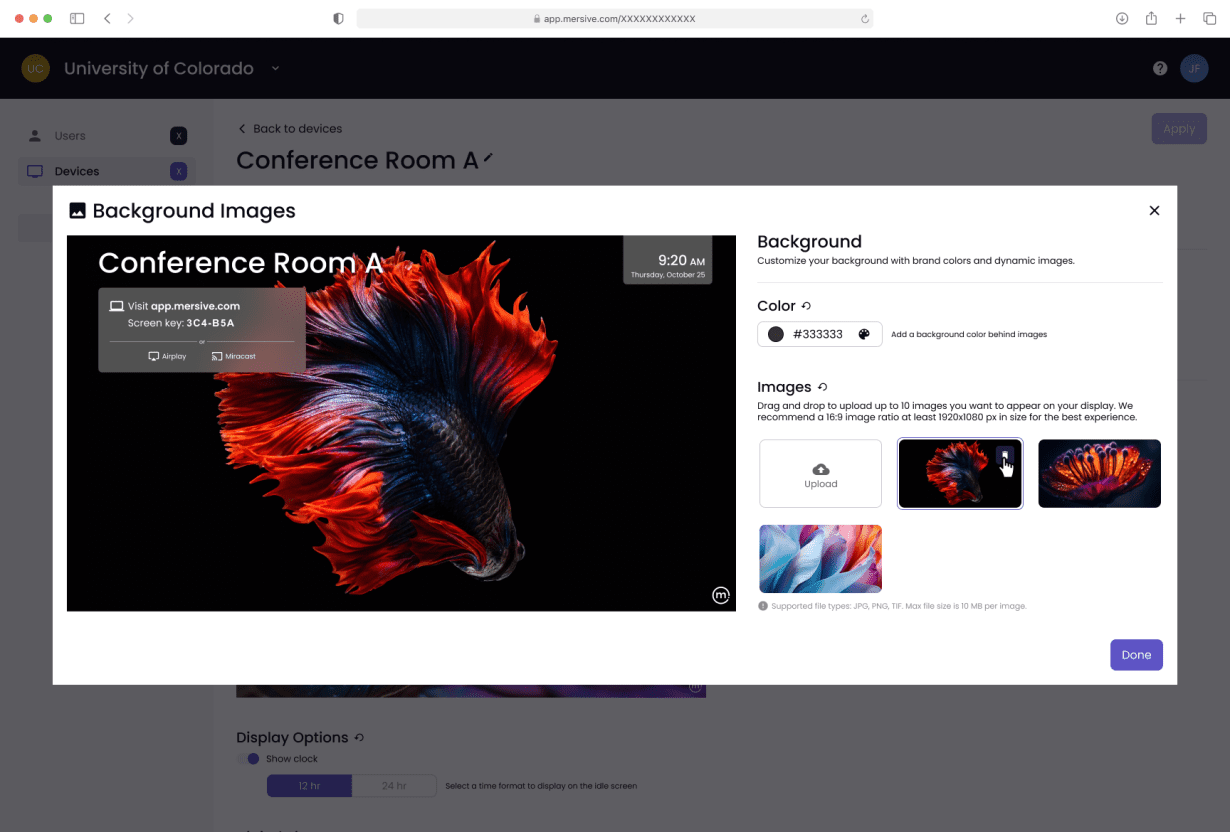Delete the betta fish image
1230x832 pixels.
coord(1005,455)
